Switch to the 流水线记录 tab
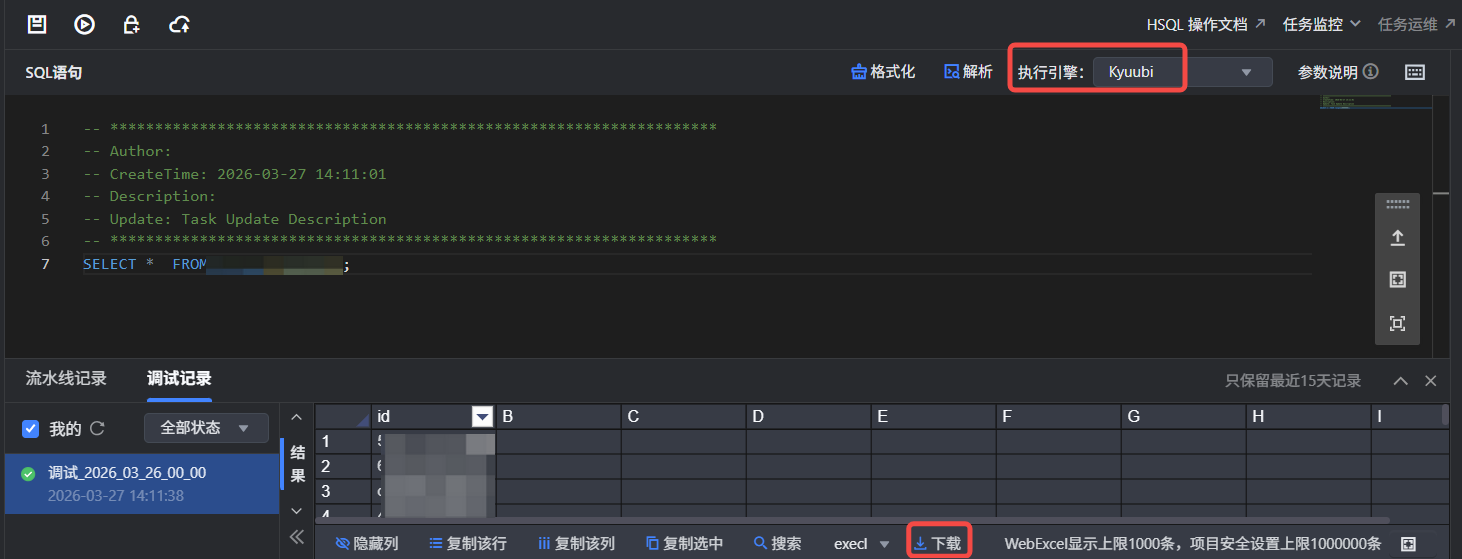This screenshot has height=559, width=1462. (x=66, y=379)
